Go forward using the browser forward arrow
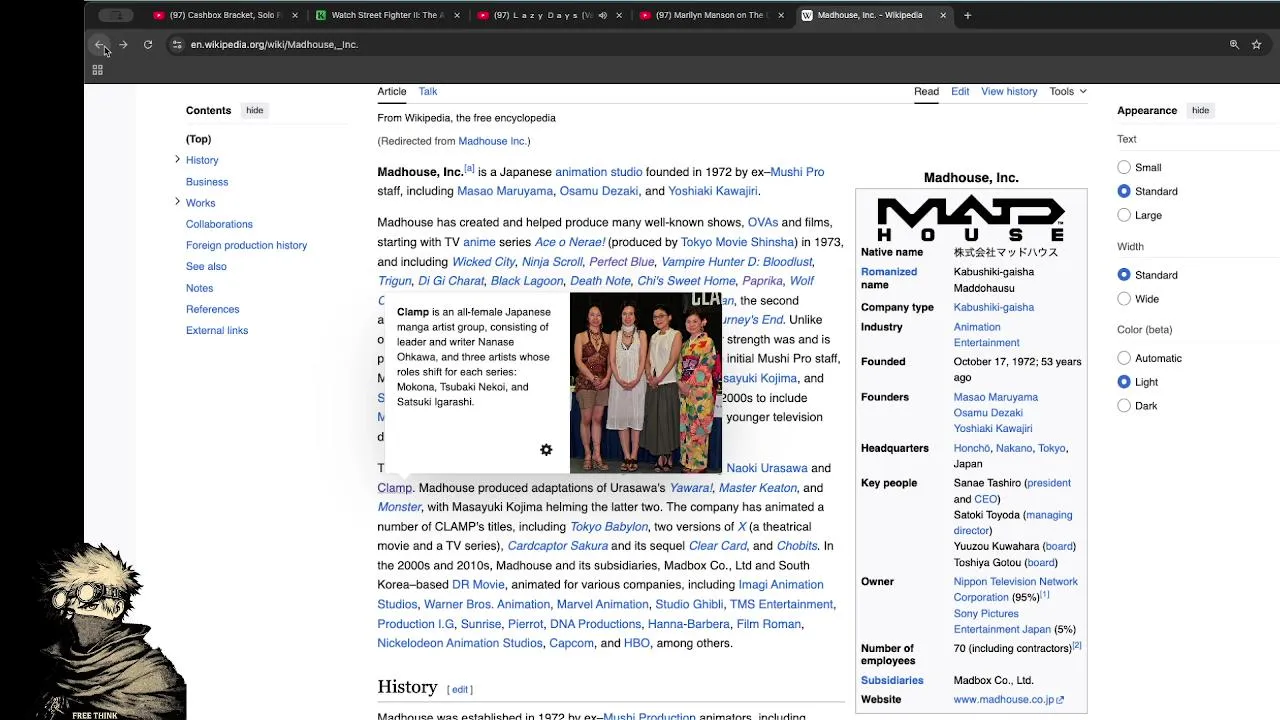 click(x=123, y=44)
